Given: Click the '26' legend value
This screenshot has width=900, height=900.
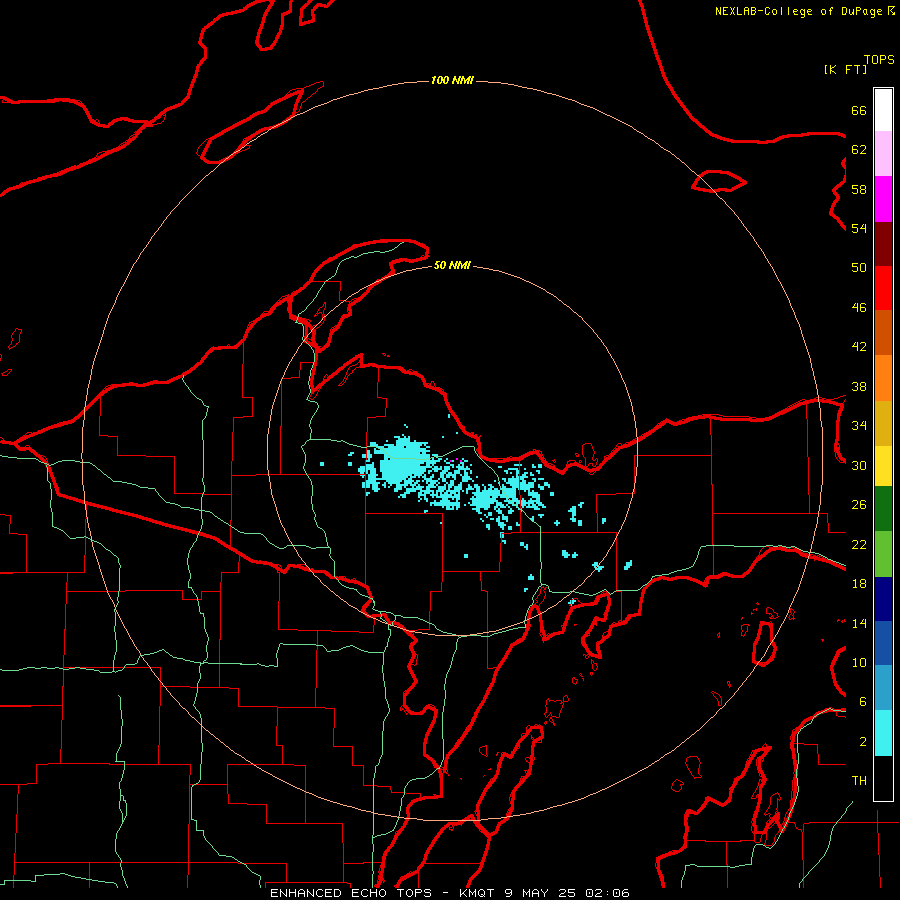Looking at the screenshot, I should click(859, 505).
